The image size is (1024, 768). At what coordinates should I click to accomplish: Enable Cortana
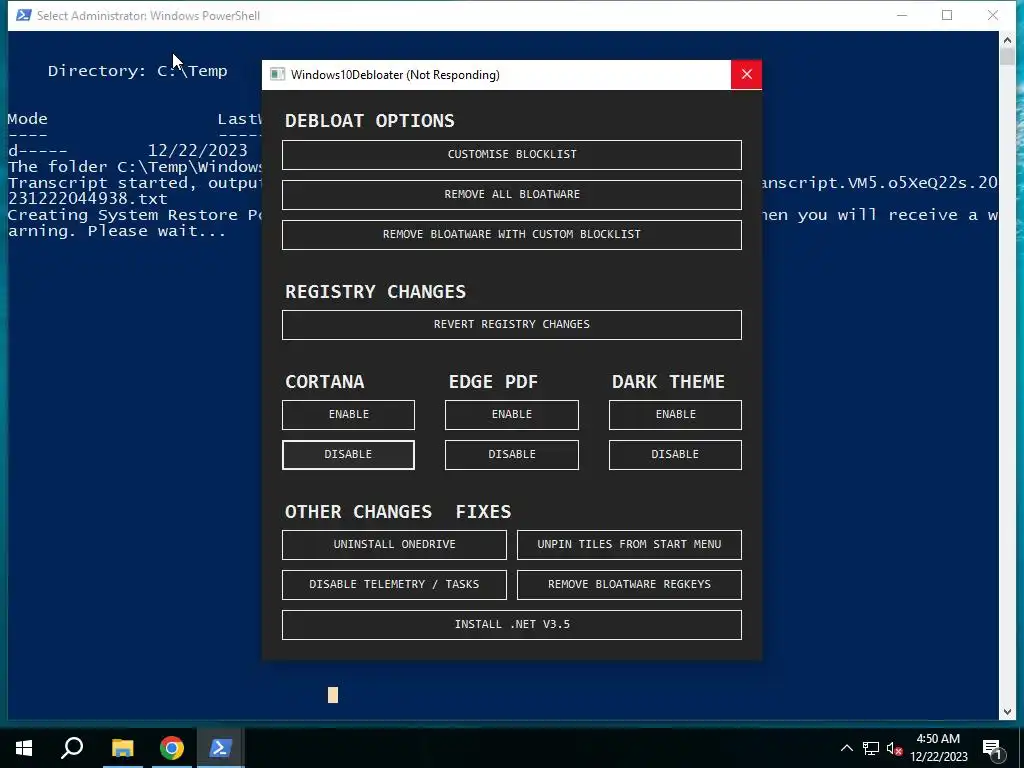(x=348, y=415)
